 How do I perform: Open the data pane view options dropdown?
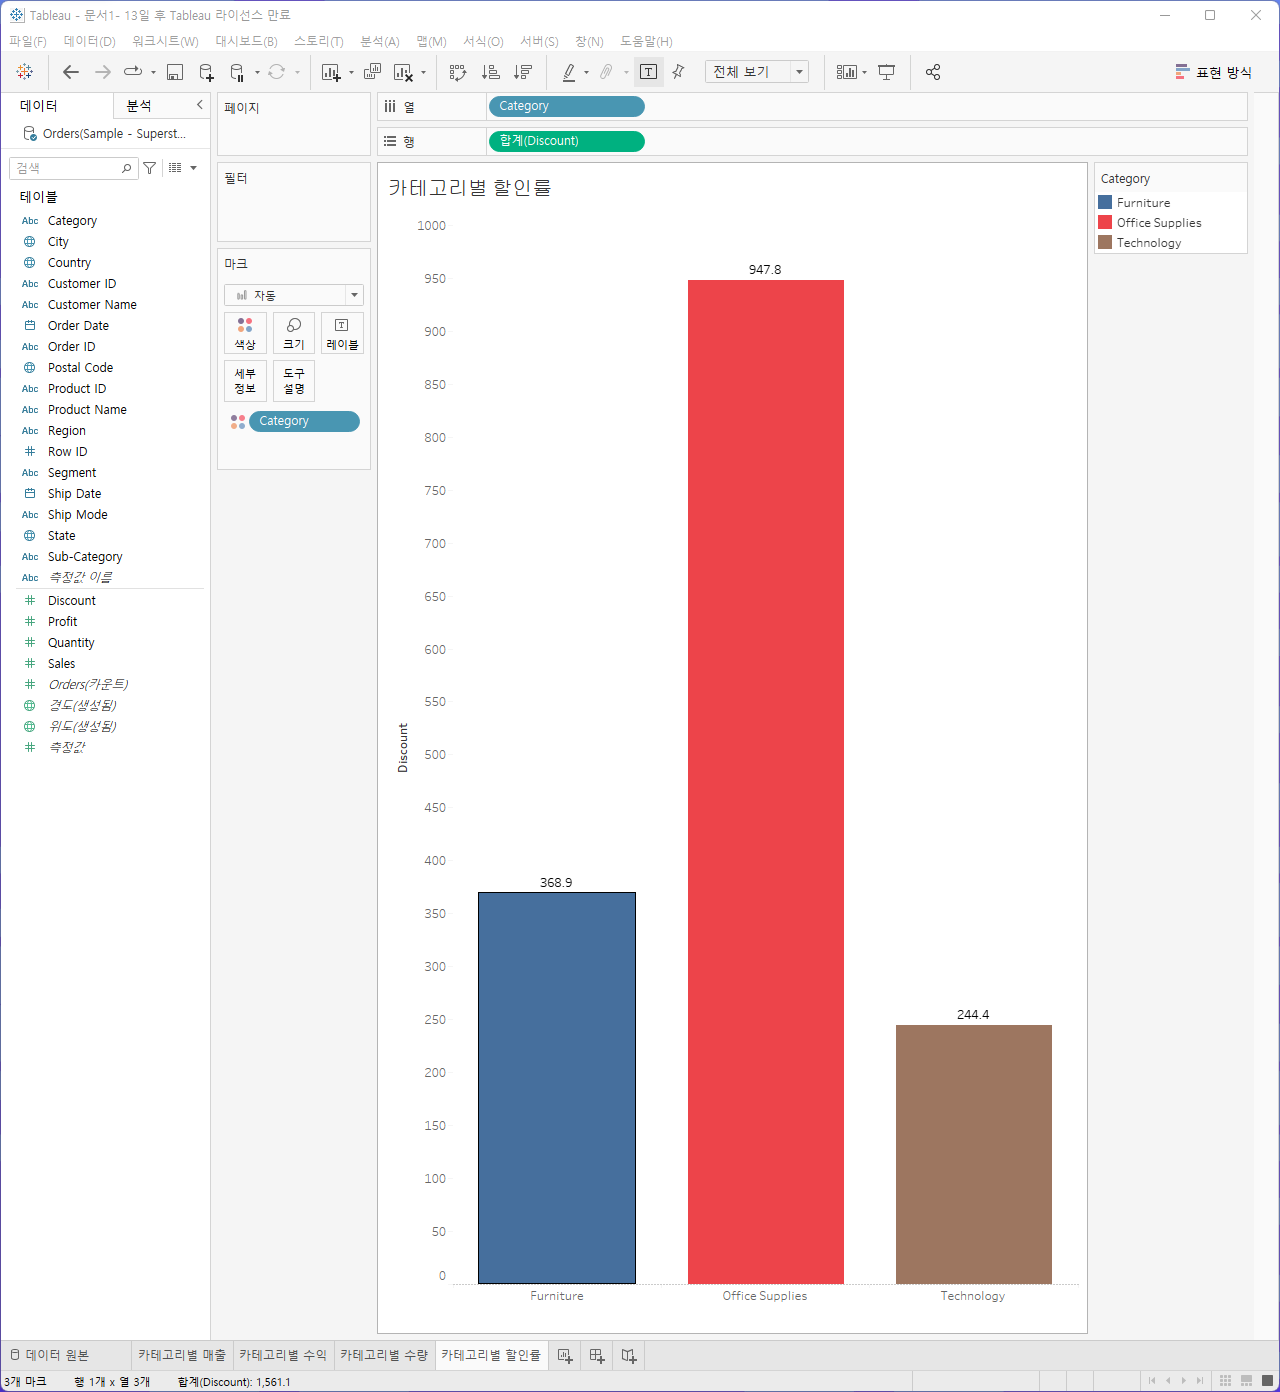click(183, 168)
